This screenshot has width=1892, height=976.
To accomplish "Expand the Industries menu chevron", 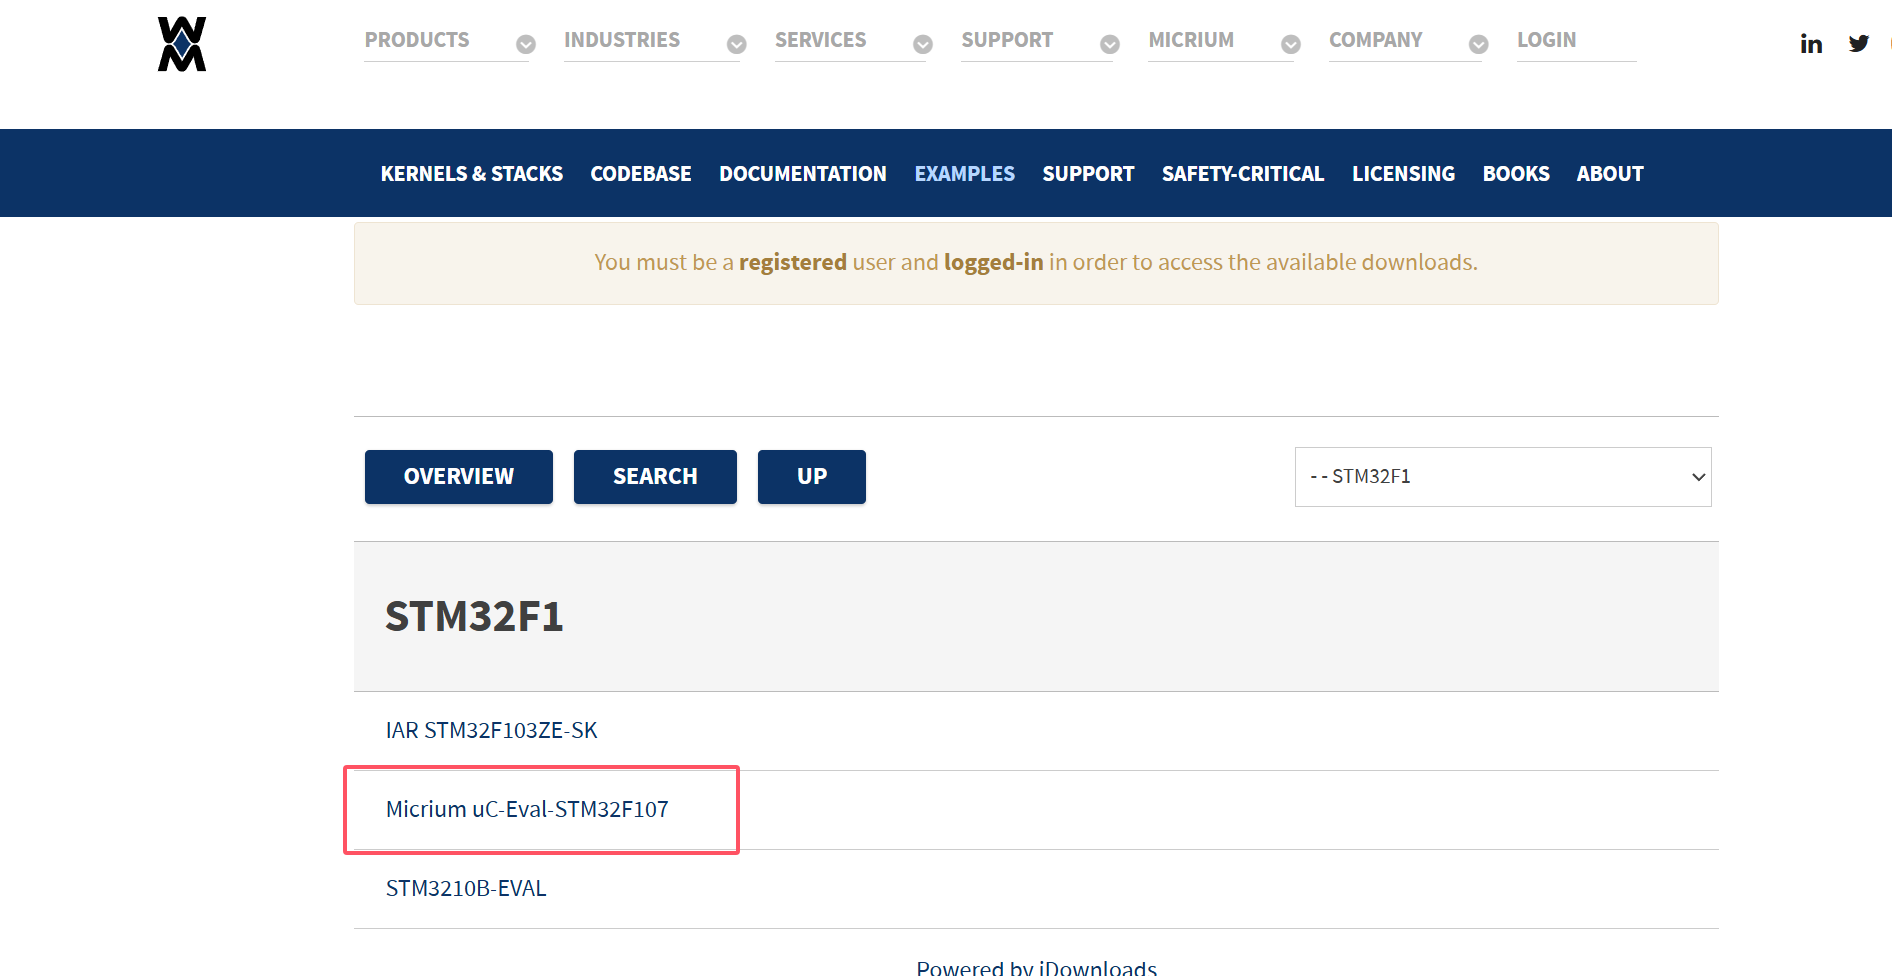I will [737, 44].
